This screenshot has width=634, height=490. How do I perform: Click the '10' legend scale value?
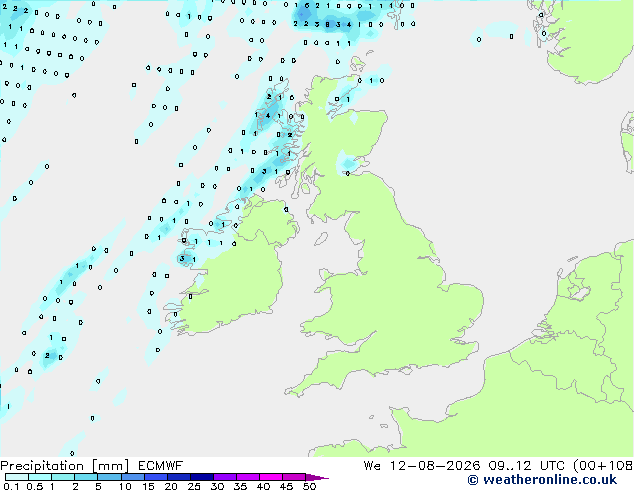pyautogui.click(x=125, y=486)
